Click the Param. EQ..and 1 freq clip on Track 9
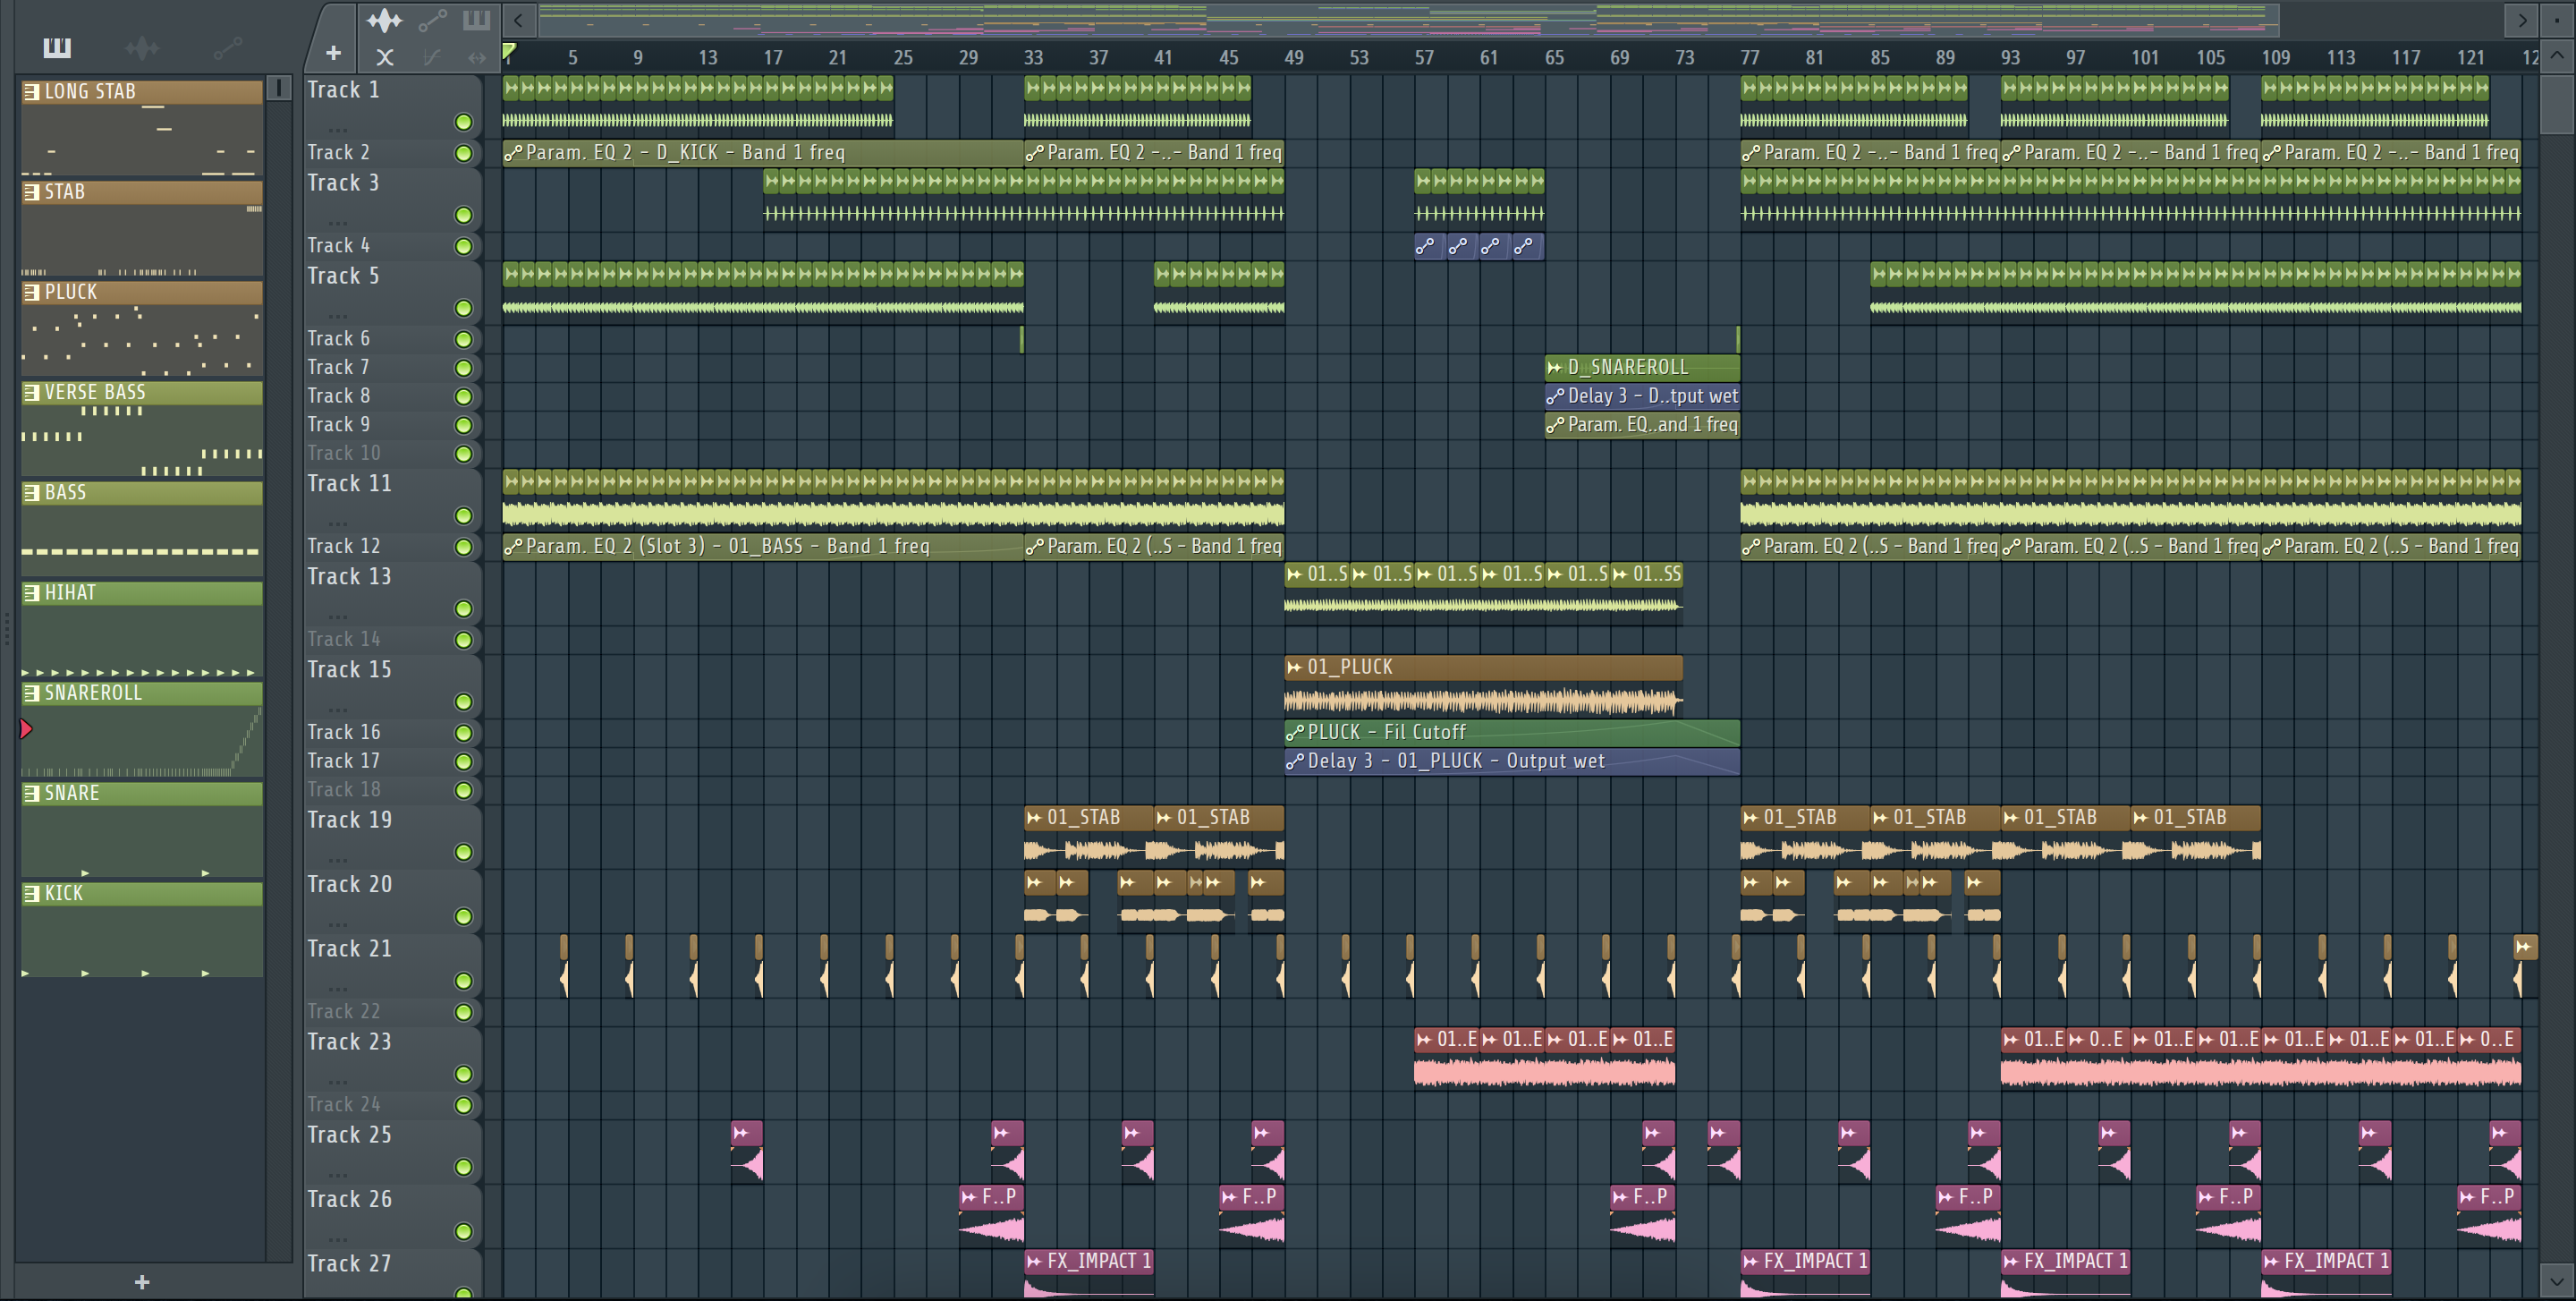This screenshot has width=2576, height=1301. [1642, 425]
